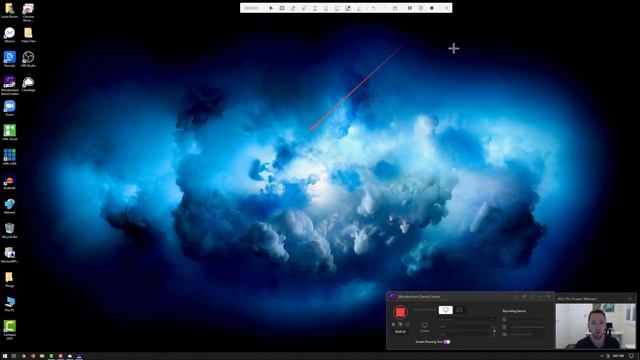This screenshot has width=640, height=360.
Task: Open the Zoom desktop shortcut
Action: point(9,108)
